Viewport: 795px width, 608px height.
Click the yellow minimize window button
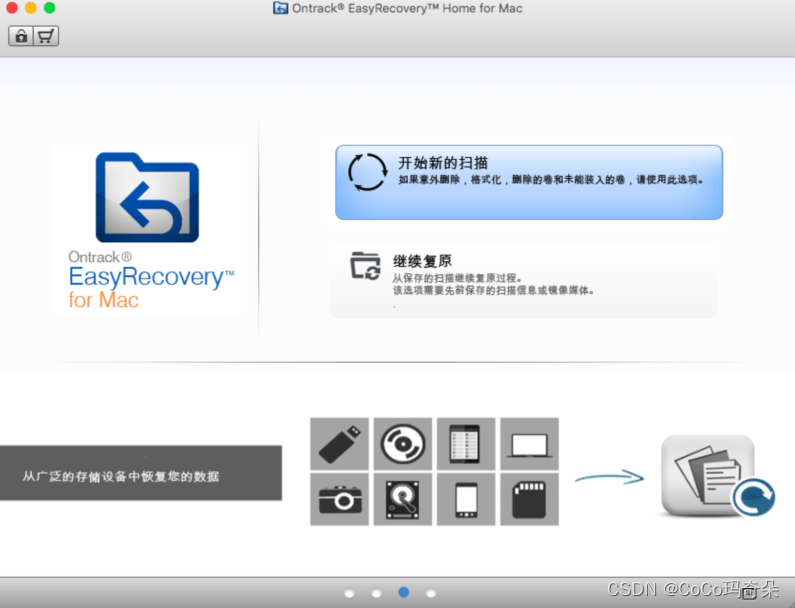31,8
